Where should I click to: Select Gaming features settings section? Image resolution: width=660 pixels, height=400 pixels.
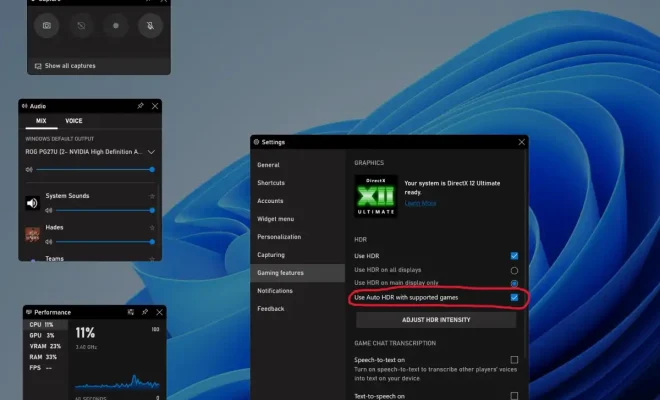297,273
